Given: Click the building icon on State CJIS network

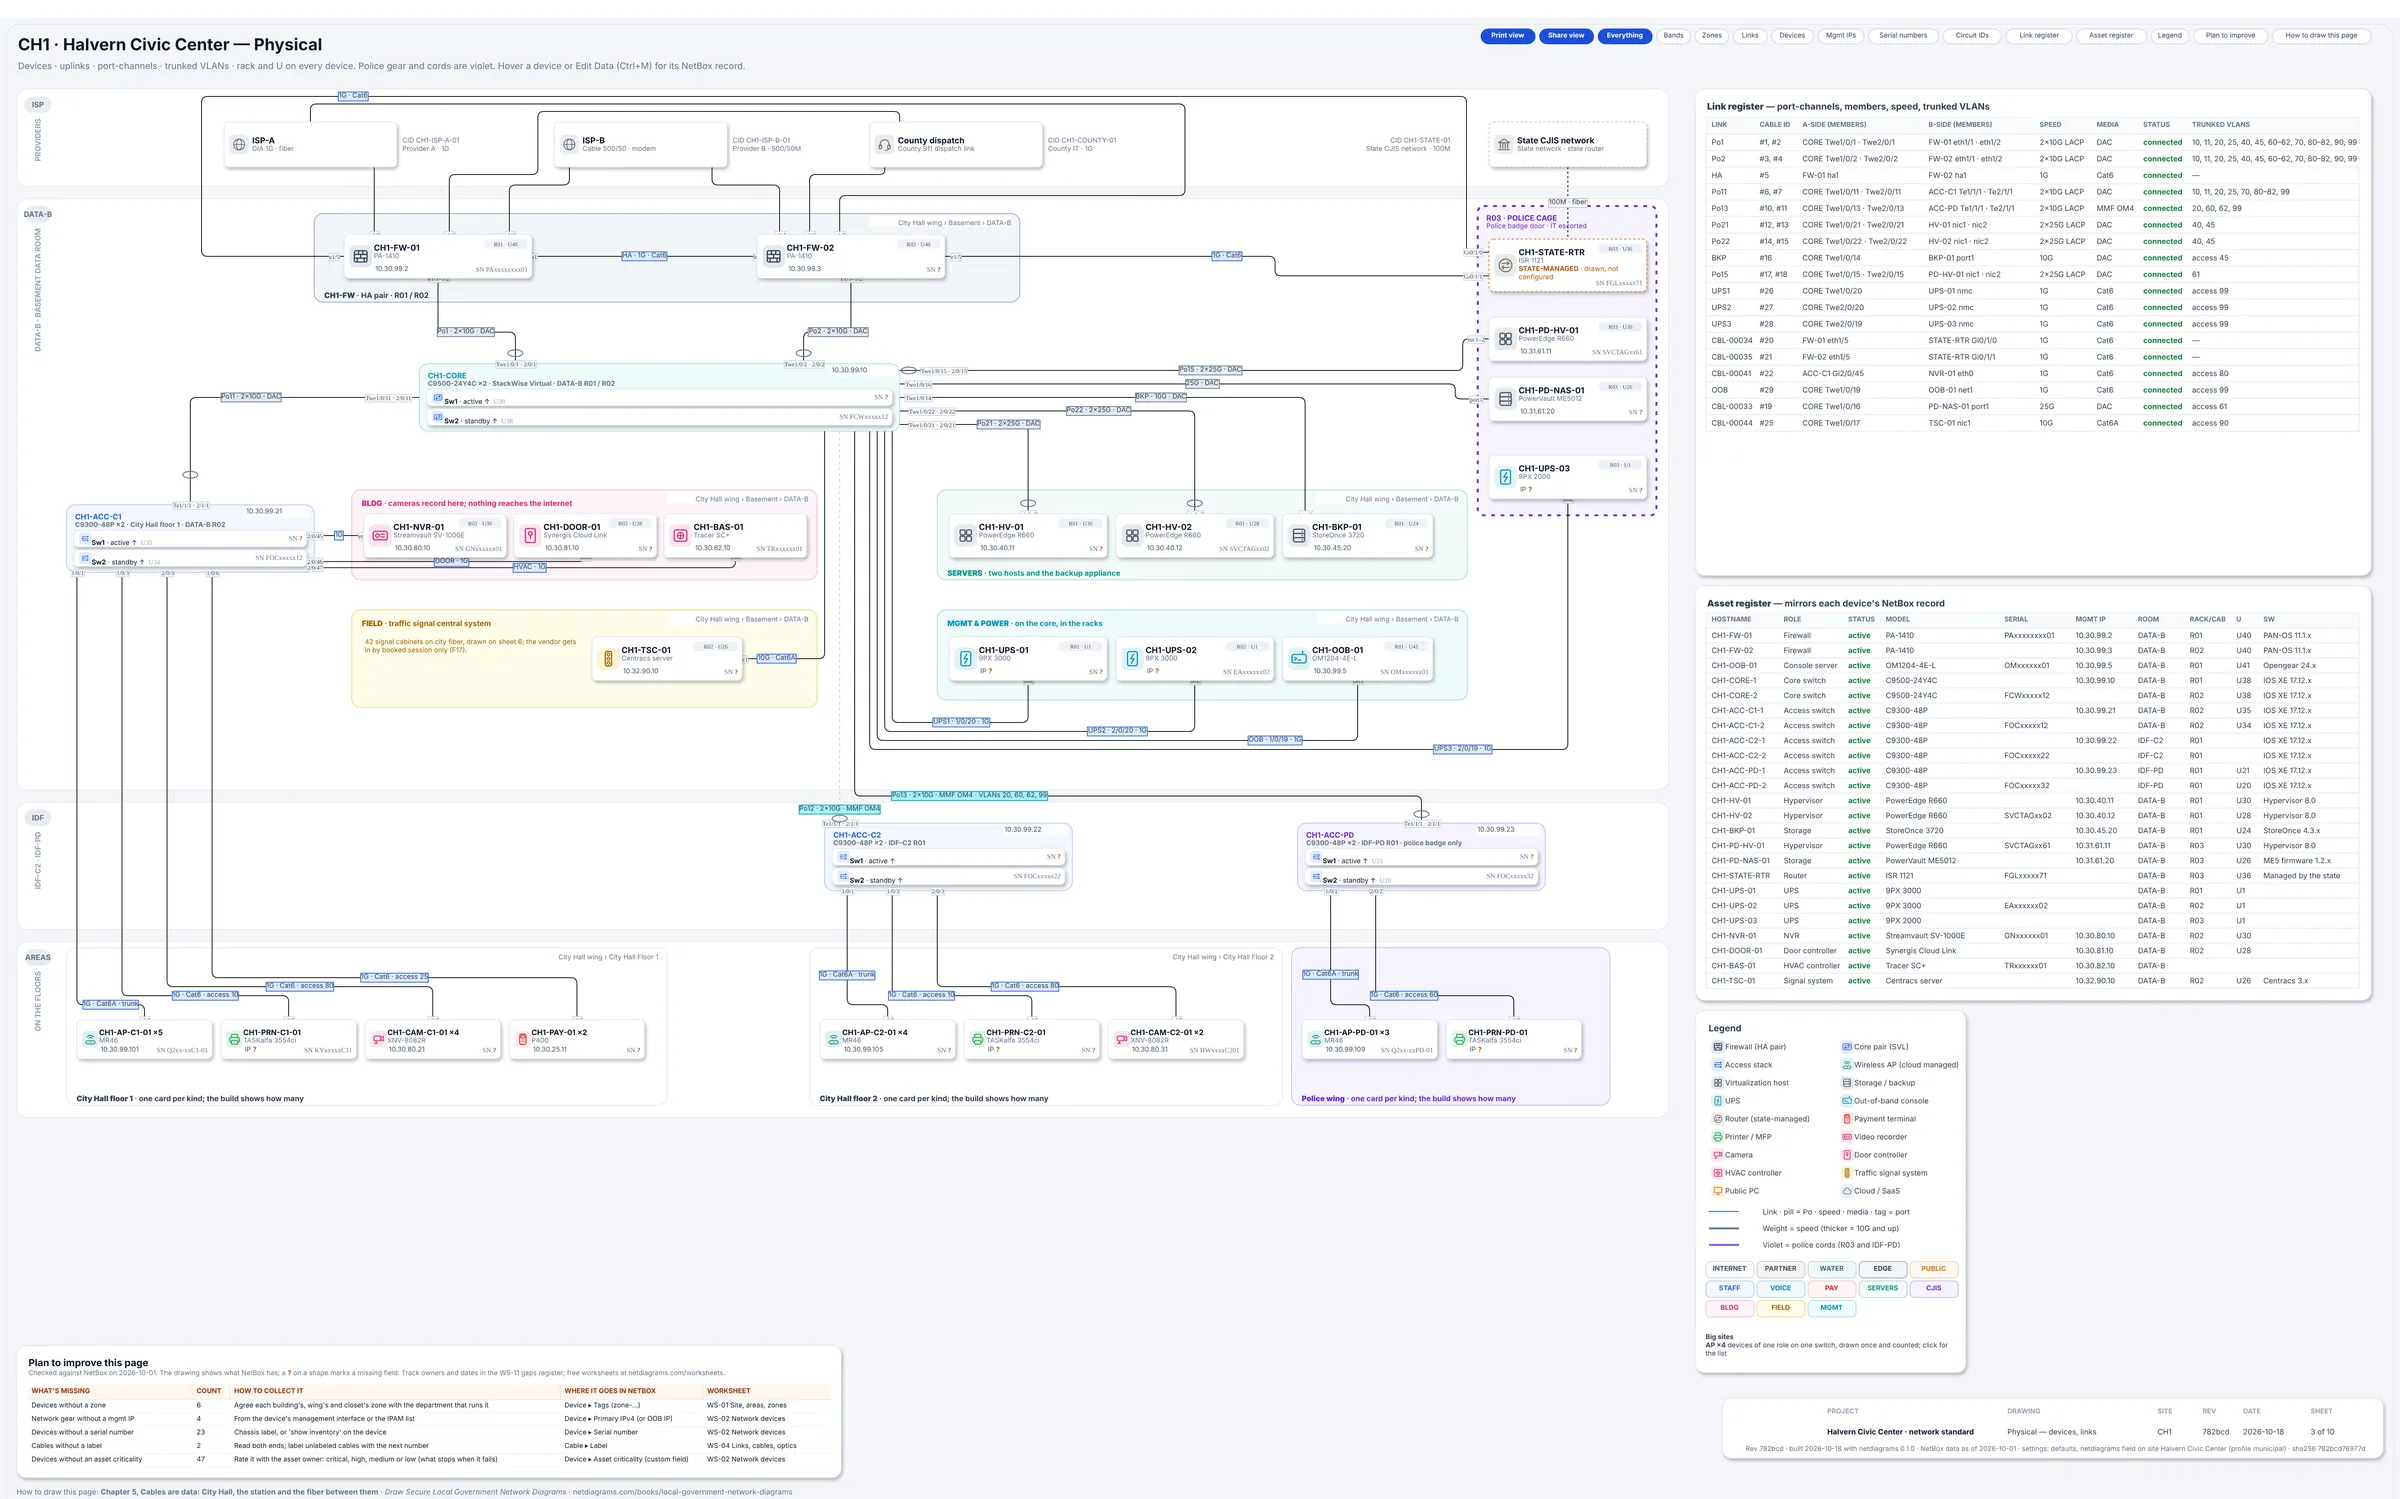Looking at the screenshot, I should [x=1503, y=145].
